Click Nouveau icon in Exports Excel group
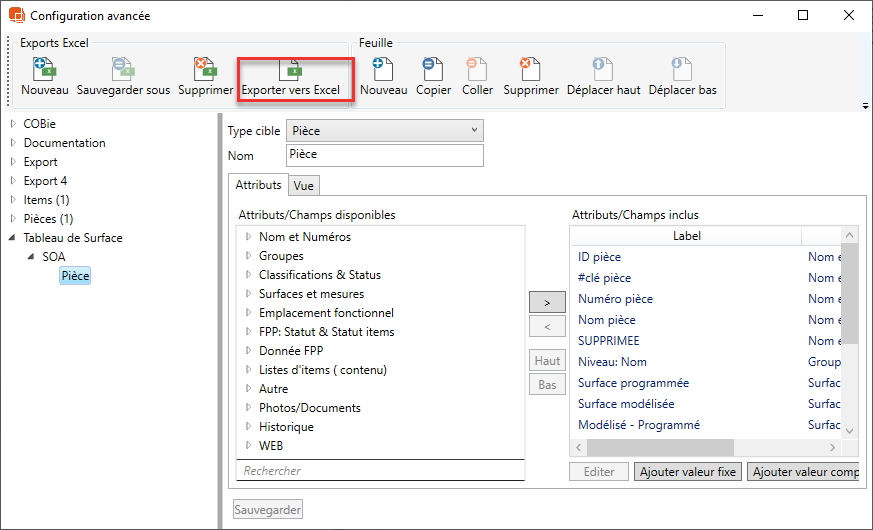 coord(44,69)
